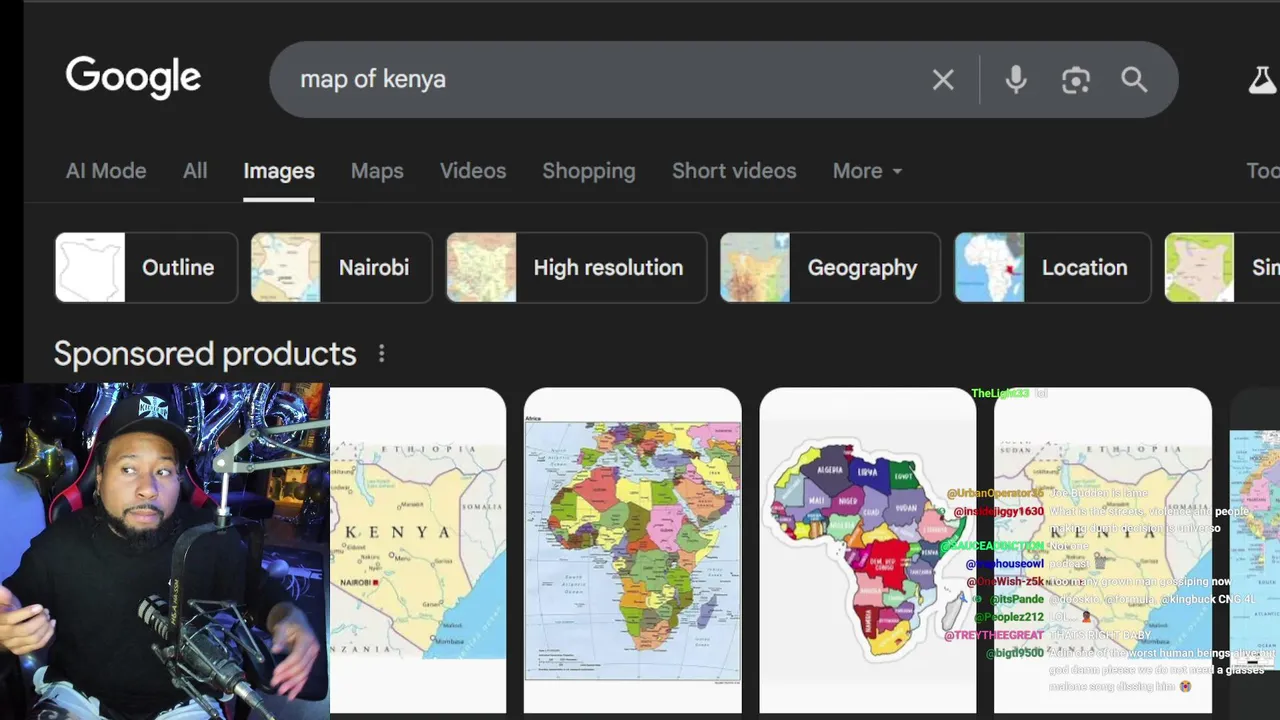Click the magnifying glass search button
This screenshot has width=1280, height=720.
1134,80
